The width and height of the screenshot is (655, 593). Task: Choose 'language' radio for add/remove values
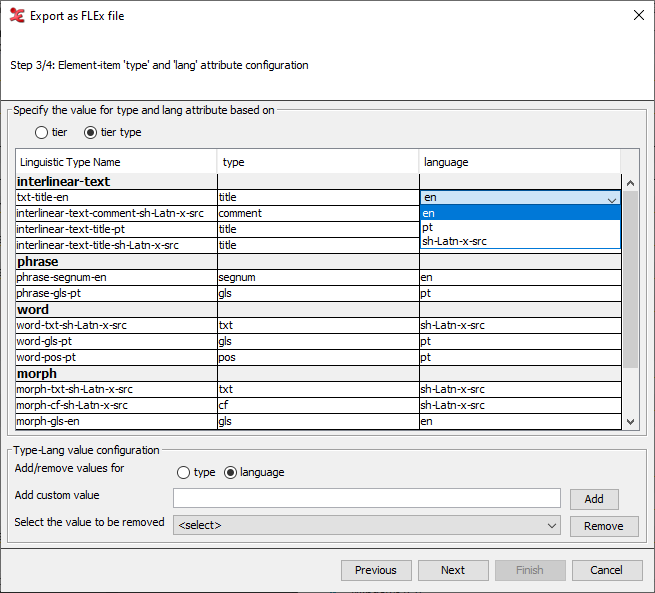[x=231, y=472]
